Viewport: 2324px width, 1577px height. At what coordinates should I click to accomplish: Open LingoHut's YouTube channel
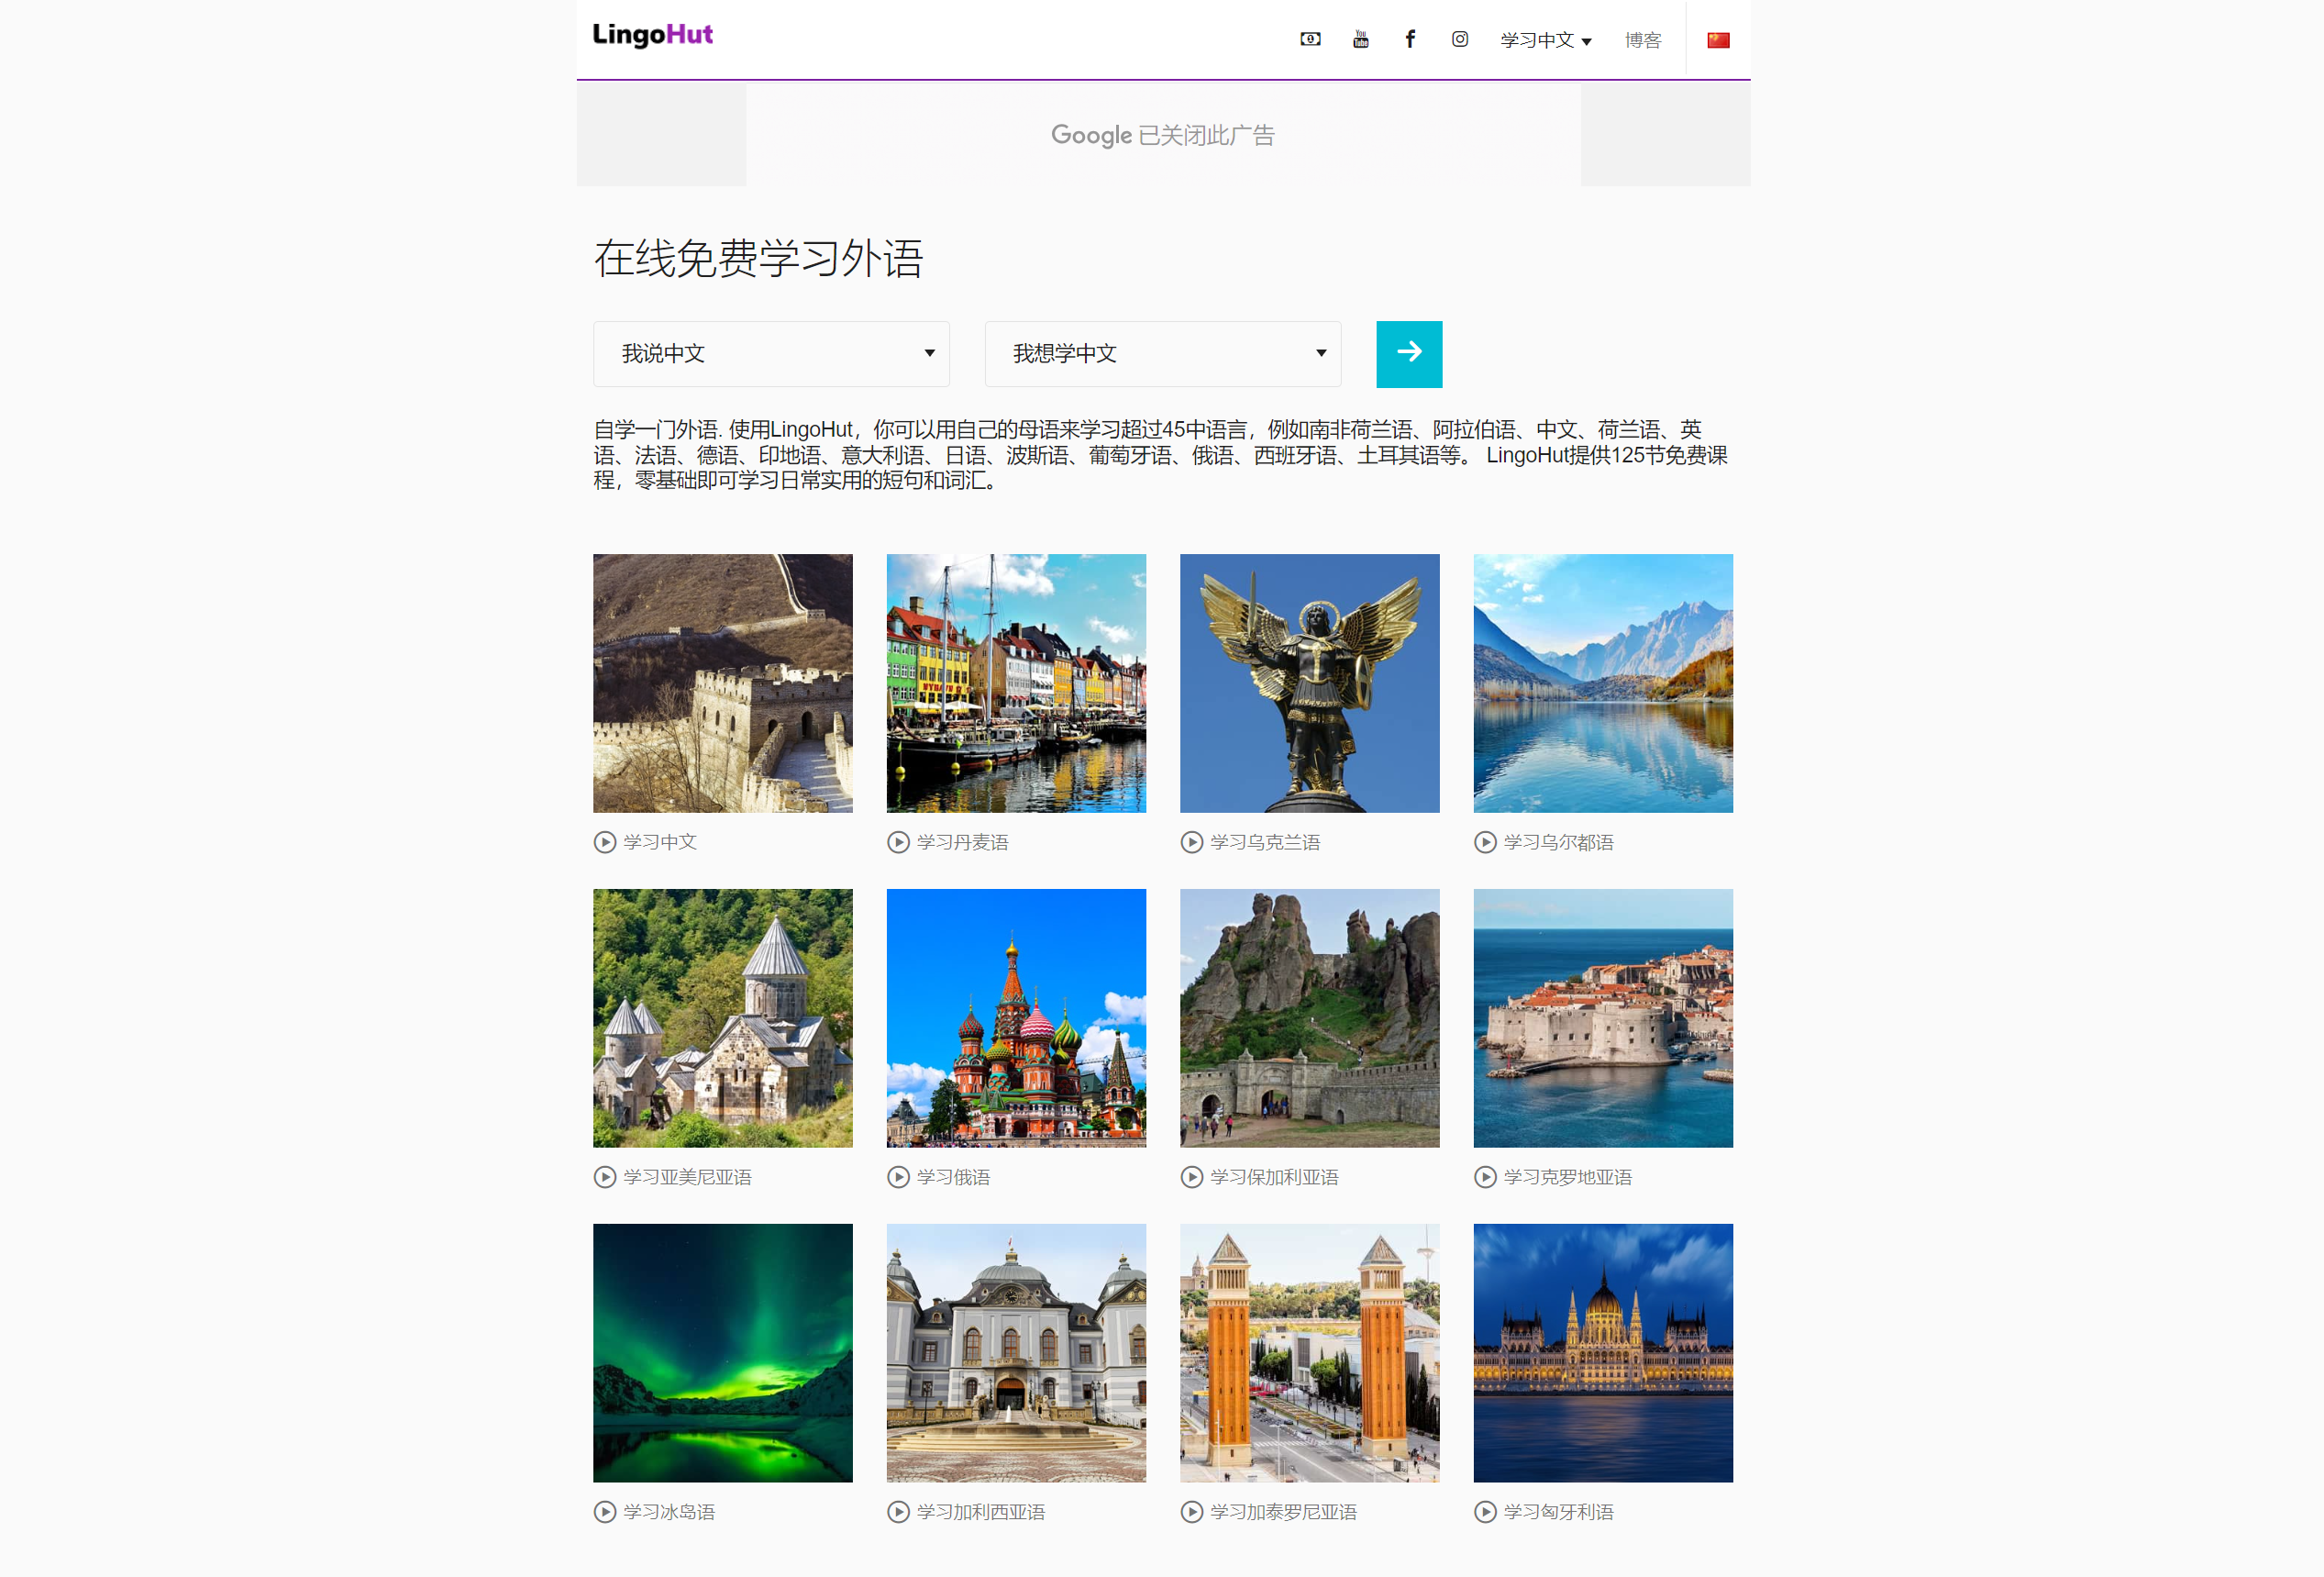click(x=1360, y=39)
